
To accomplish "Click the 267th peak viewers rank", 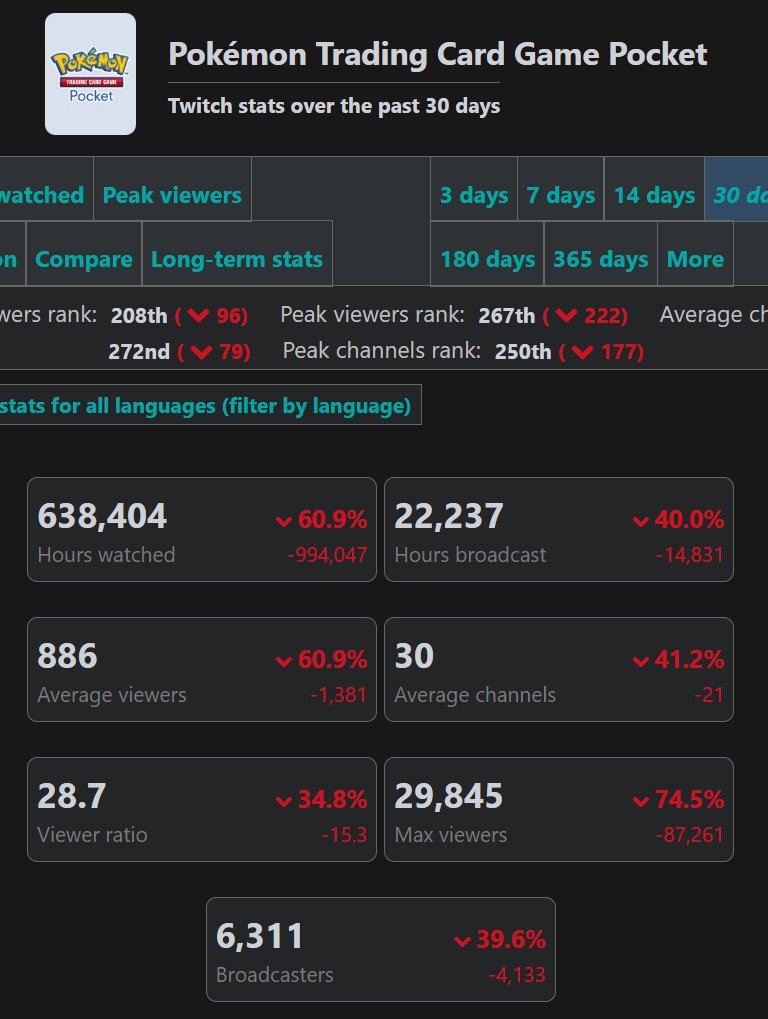I will [x=507, y=316].
